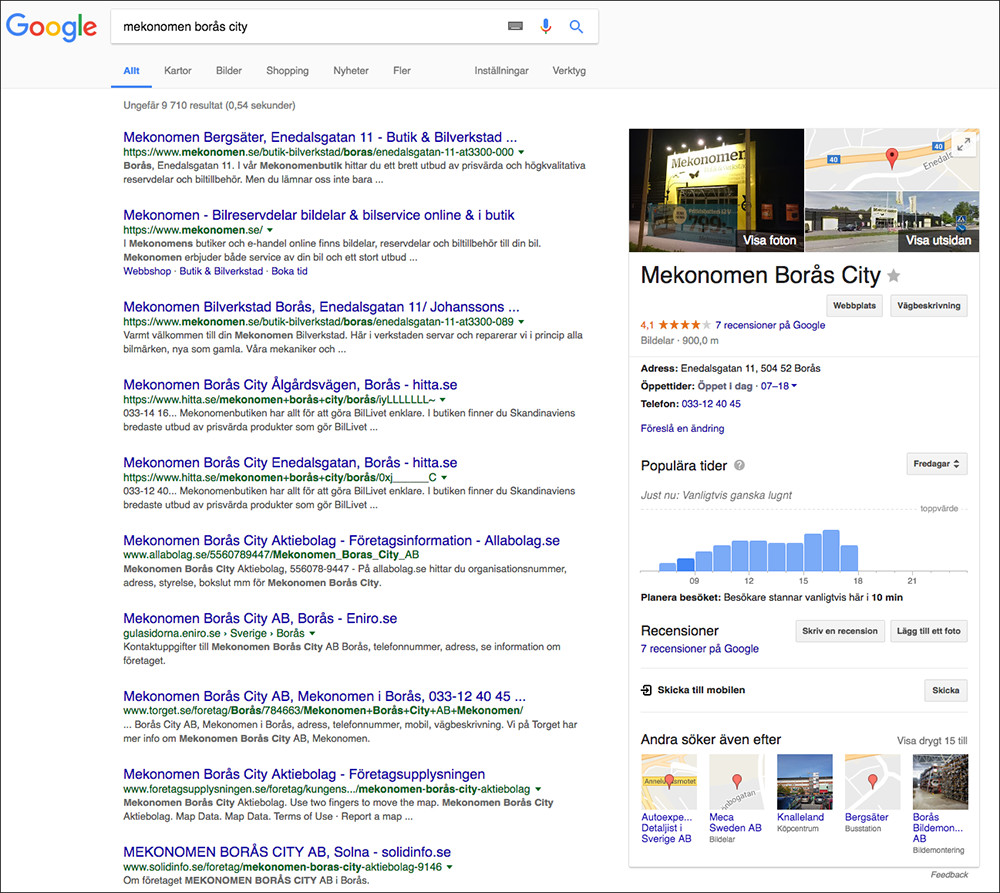
Task: Expand the map with fullscreen arrows icon
Action: 964,144
